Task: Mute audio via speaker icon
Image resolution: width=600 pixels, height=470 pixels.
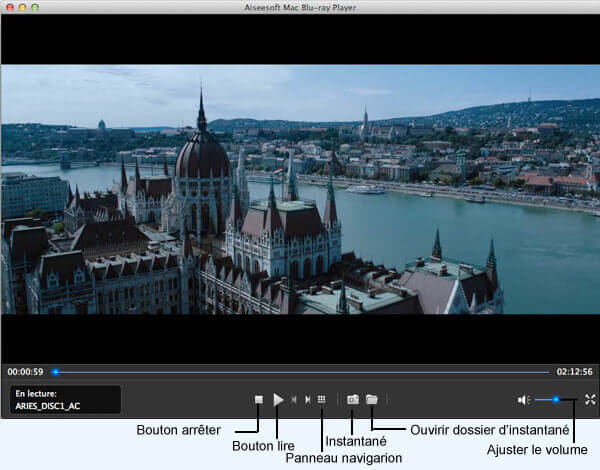Action: tap(522, 400)
